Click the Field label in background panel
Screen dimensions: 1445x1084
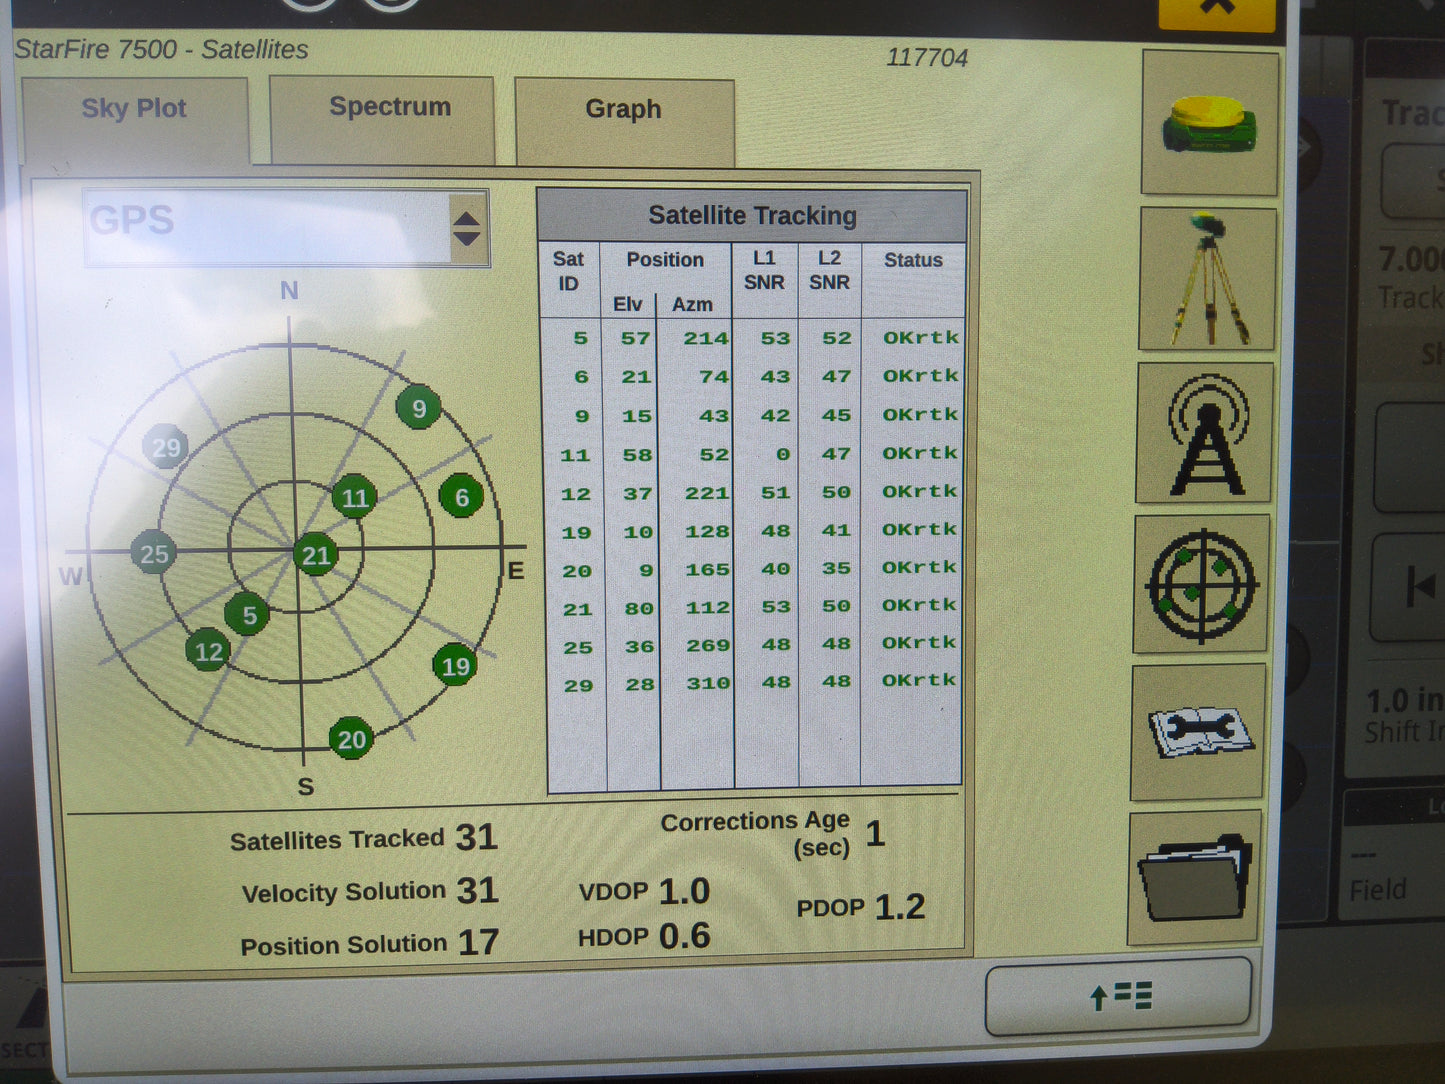(1378, 889)
